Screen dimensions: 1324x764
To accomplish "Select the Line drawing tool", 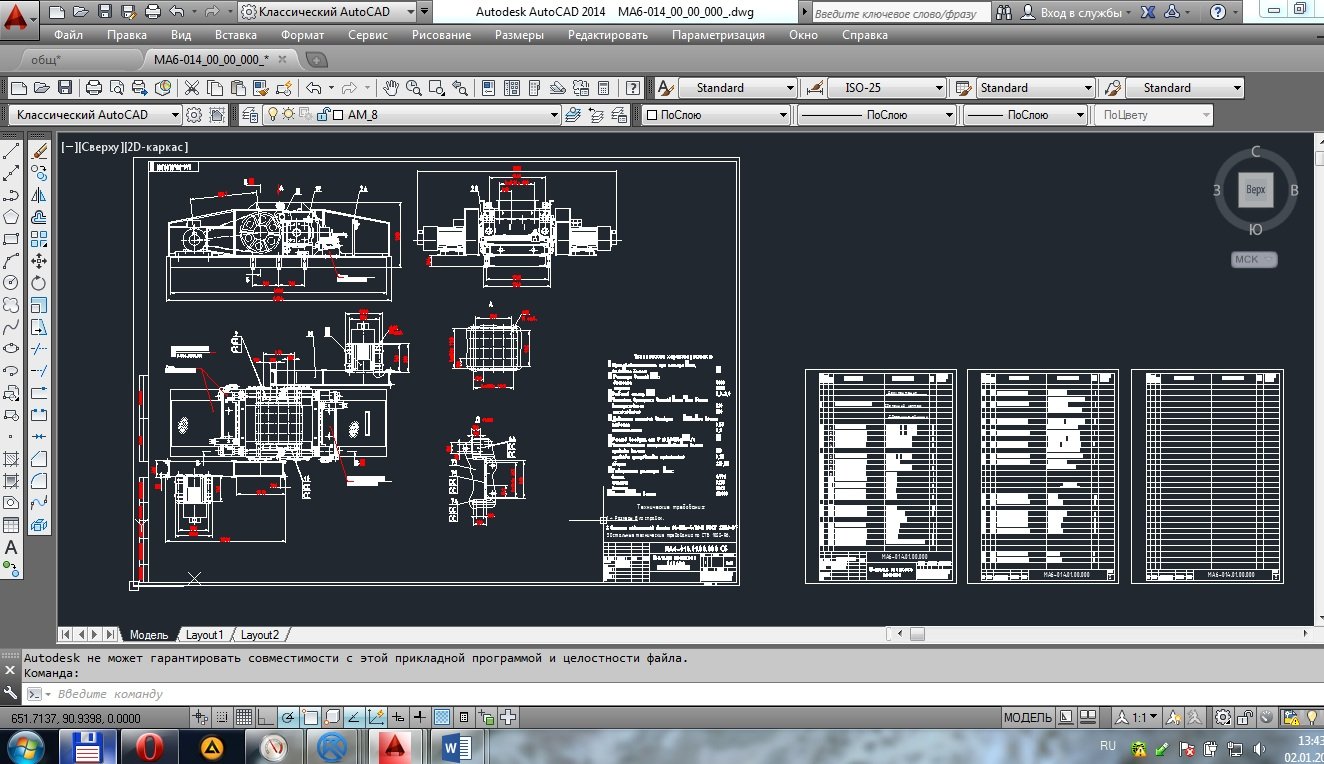I will tap(11, 152).
